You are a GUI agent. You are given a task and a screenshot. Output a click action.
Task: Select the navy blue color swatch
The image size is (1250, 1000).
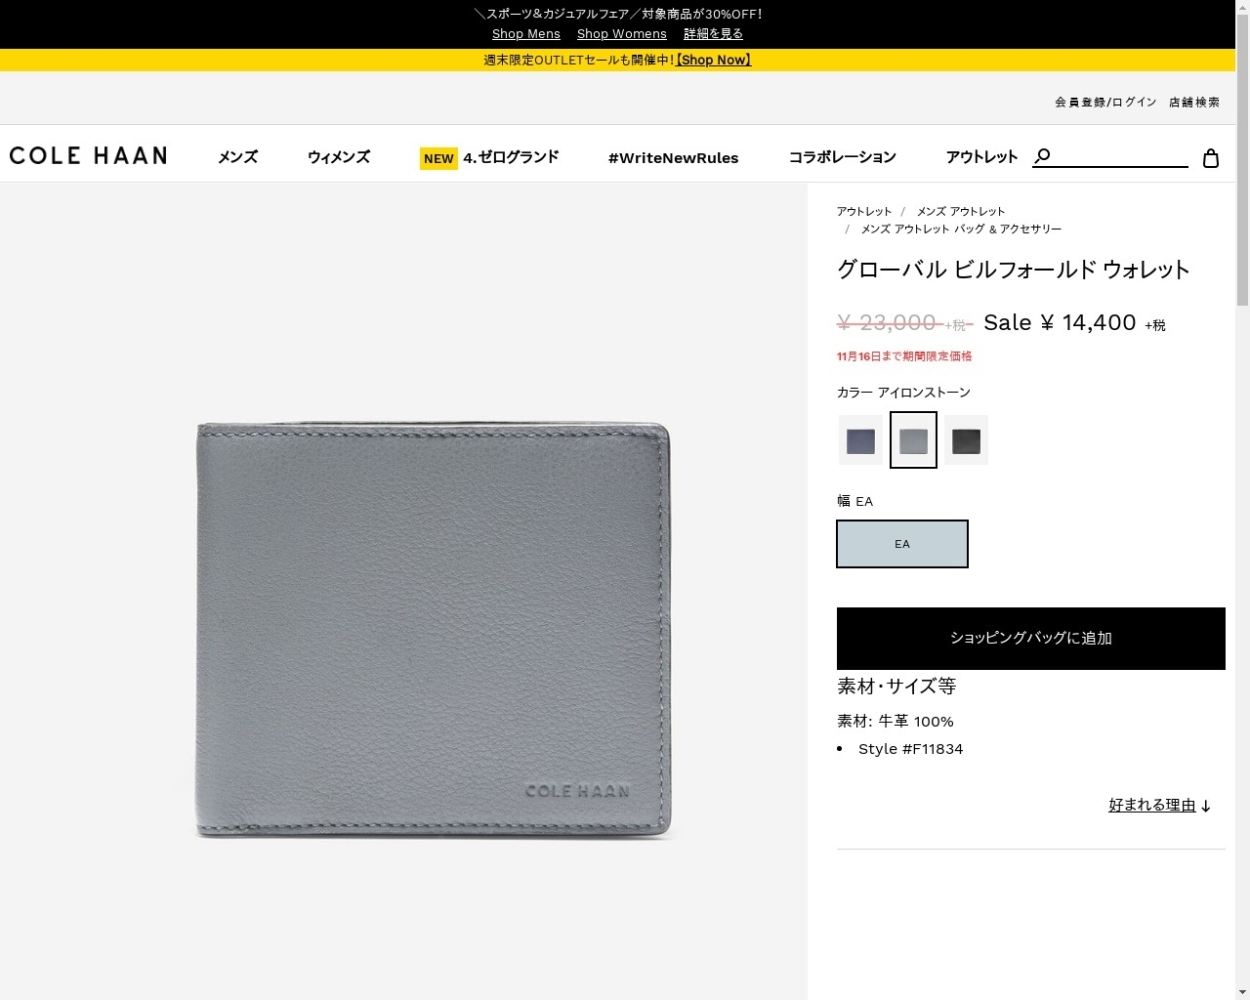[861, 440]
